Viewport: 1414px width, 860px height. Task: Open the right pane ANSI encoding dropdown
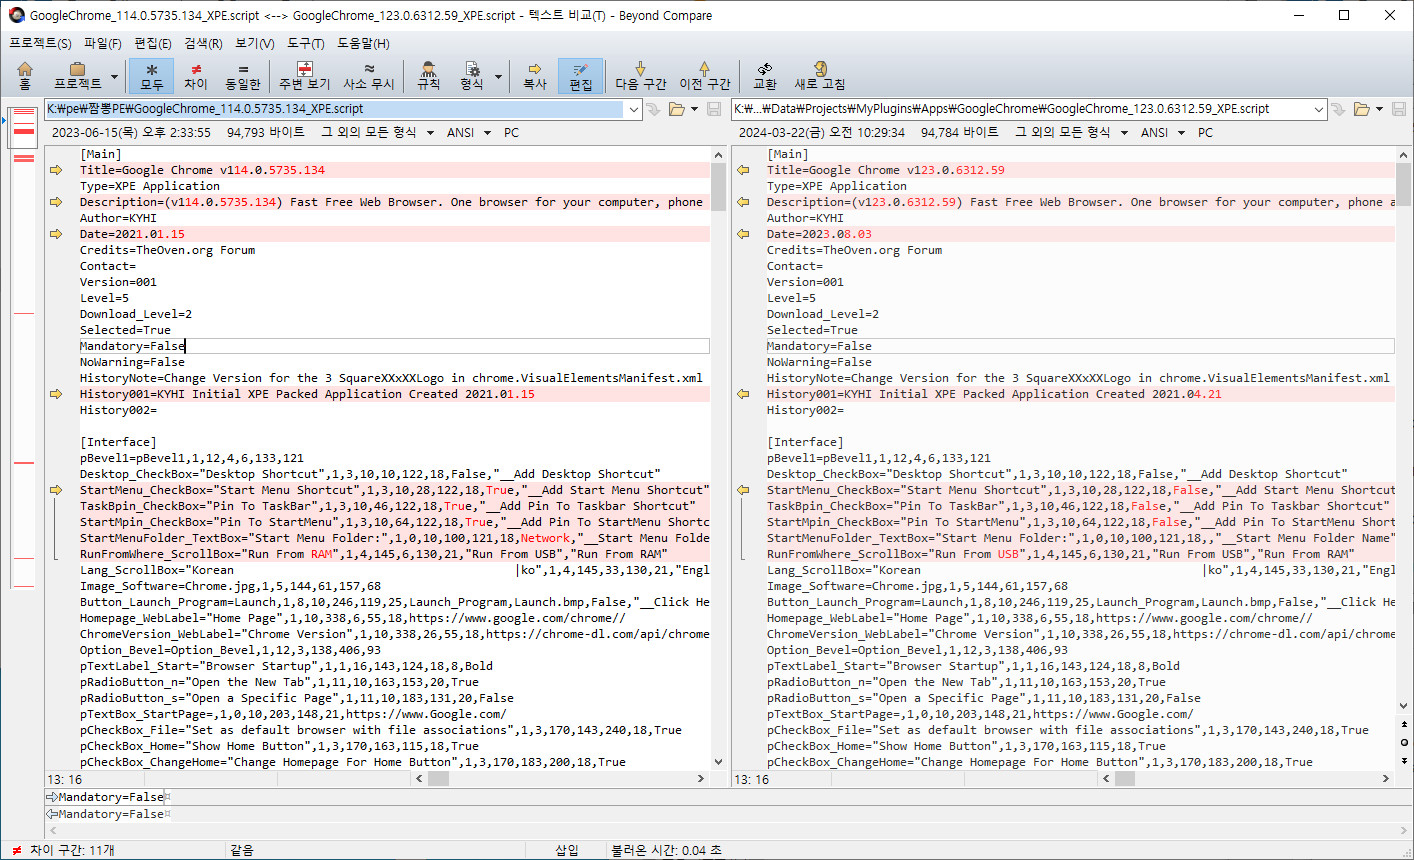(1163, 132)
